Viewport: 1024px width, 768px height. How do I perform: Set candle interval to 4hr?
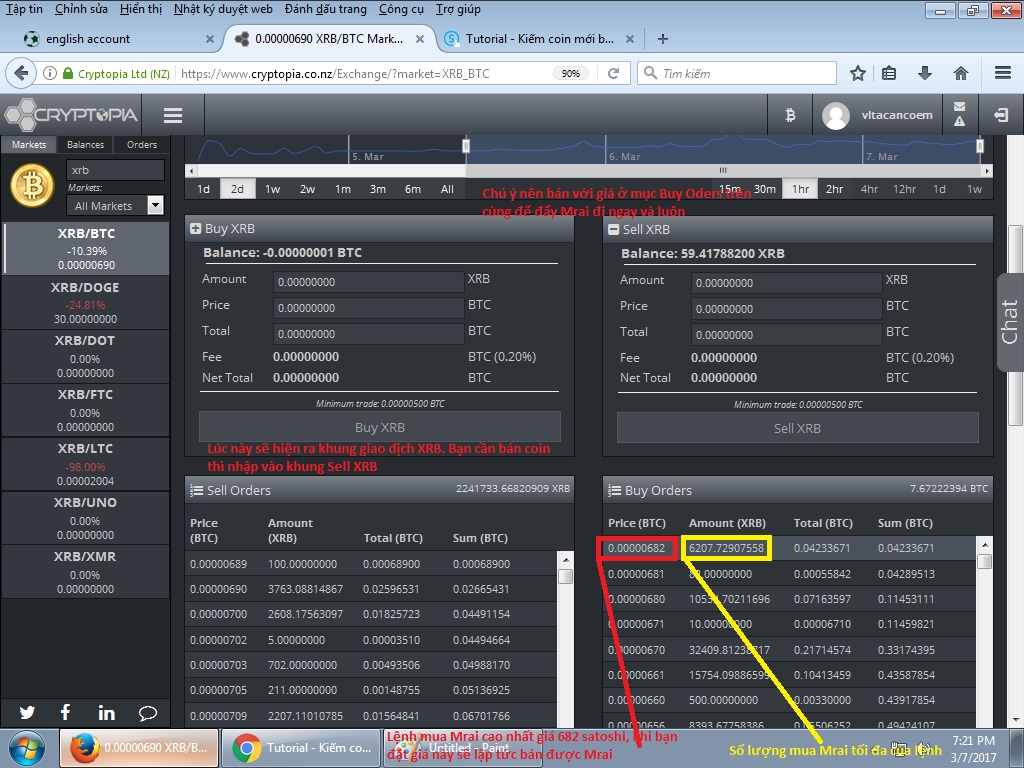coord(869,189)
